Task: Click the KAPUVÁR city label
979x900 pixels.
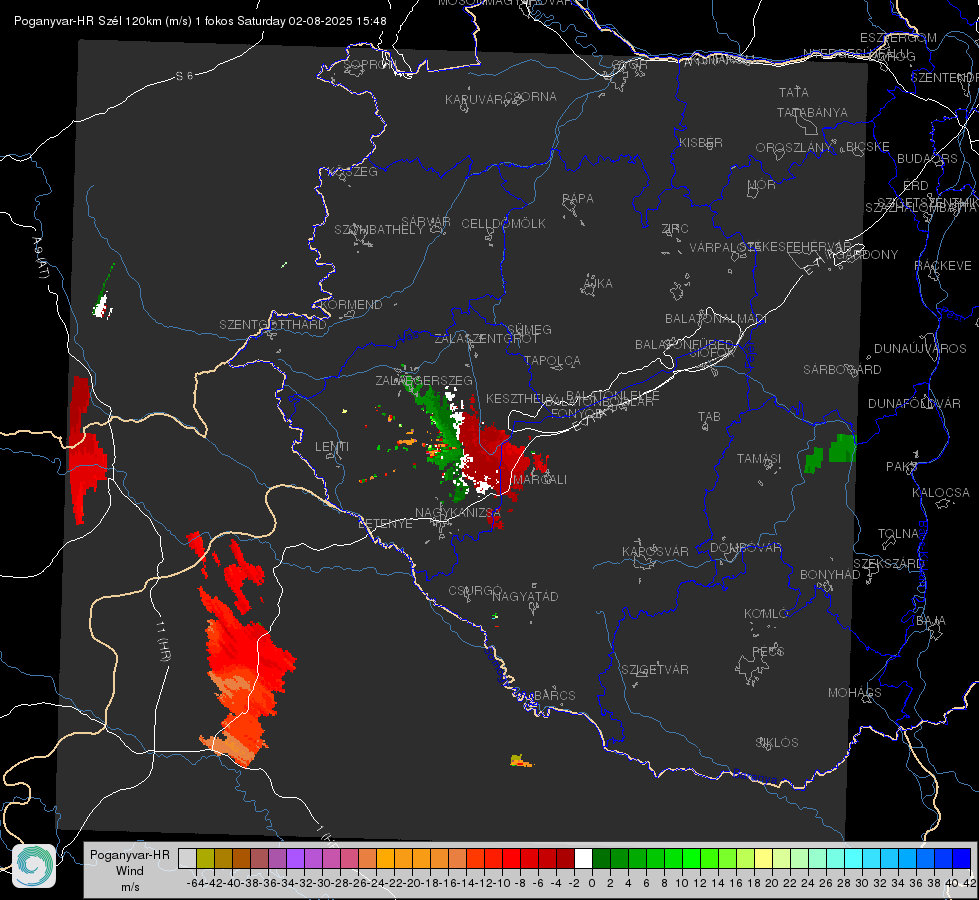Action: (x=474, y=100)
